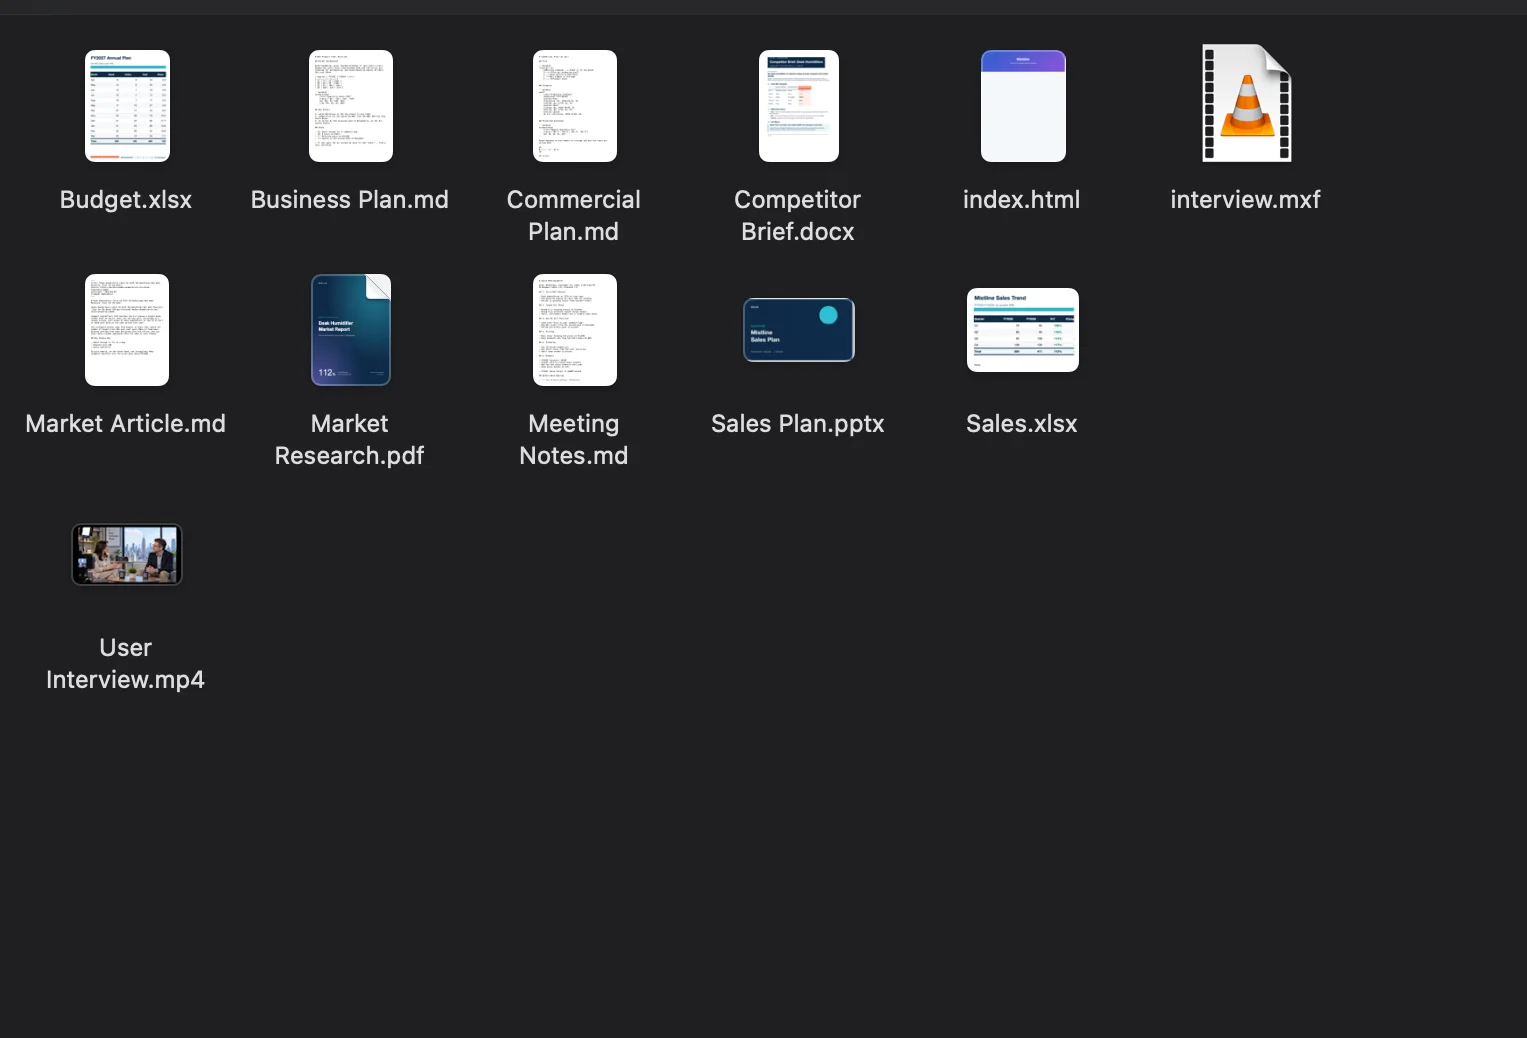Click the "Market Article.md" file name
The height and width of the screenshot is (1038, 1527).
click(x=126, y=424)
